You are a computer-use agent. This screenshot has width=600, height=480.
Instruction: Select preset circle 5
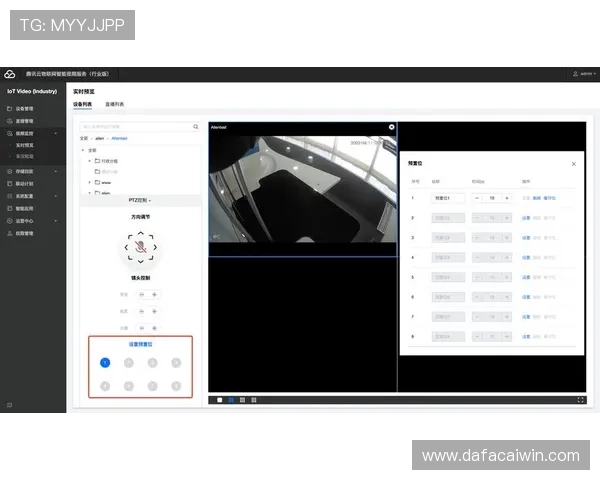point(105,386)
